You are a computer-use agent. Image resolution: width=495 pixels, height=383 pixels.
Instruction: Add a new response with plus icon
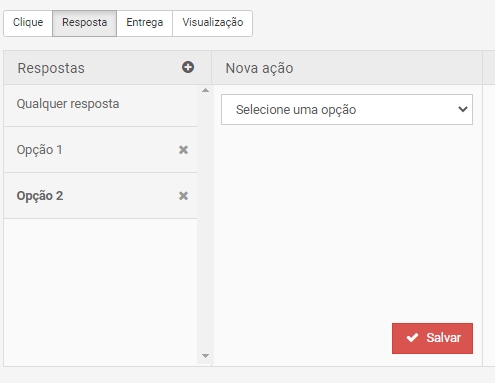pyautogui.click(x=188, y=67)
